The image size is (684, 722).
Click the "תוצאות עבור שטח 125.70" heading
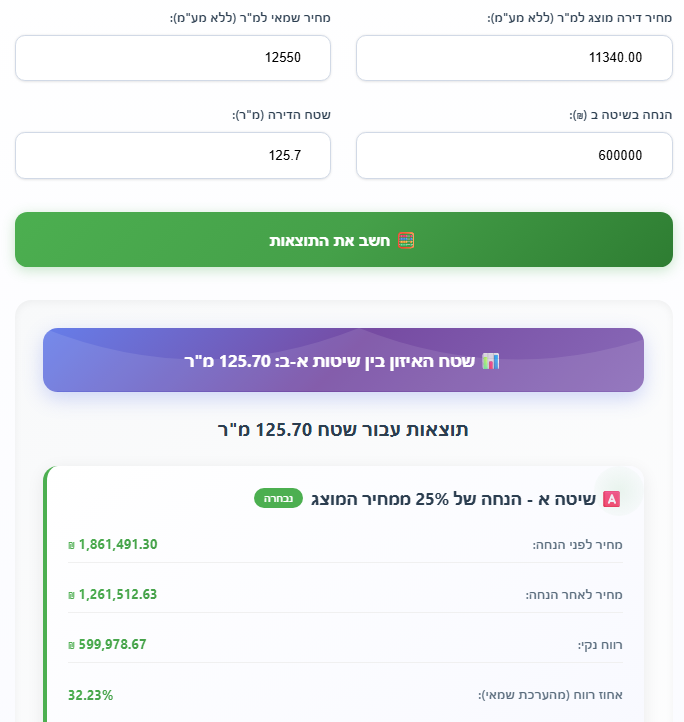coord(343,430)
